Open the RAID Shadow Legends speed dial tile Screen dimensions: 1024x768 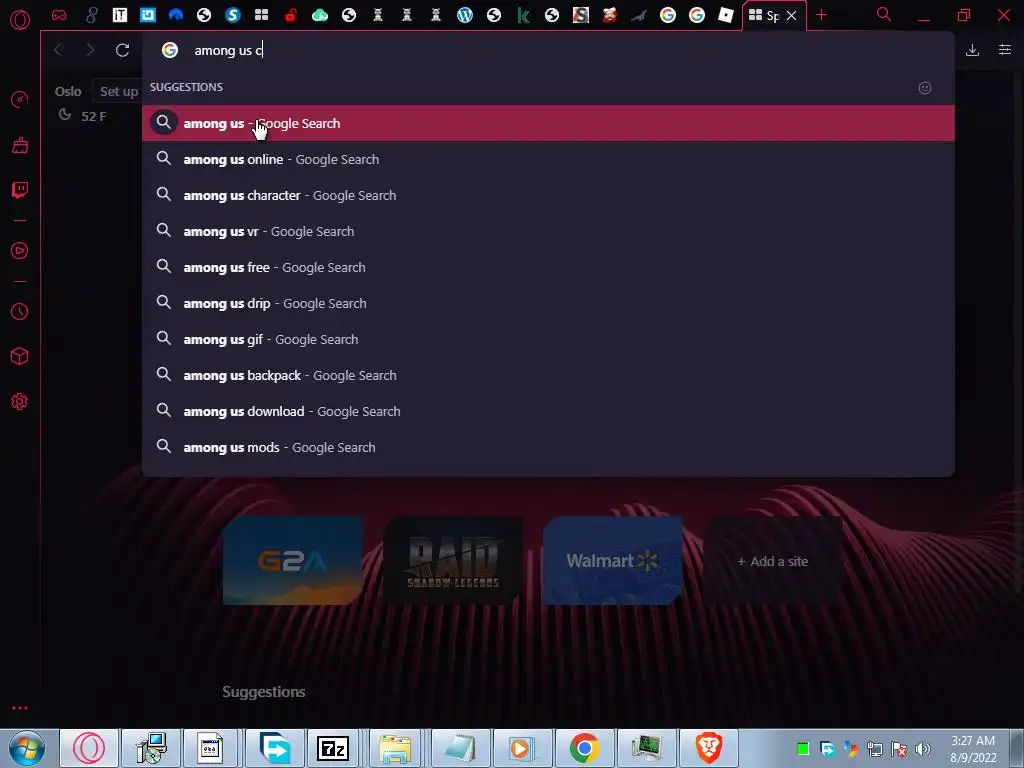[453, 560]
